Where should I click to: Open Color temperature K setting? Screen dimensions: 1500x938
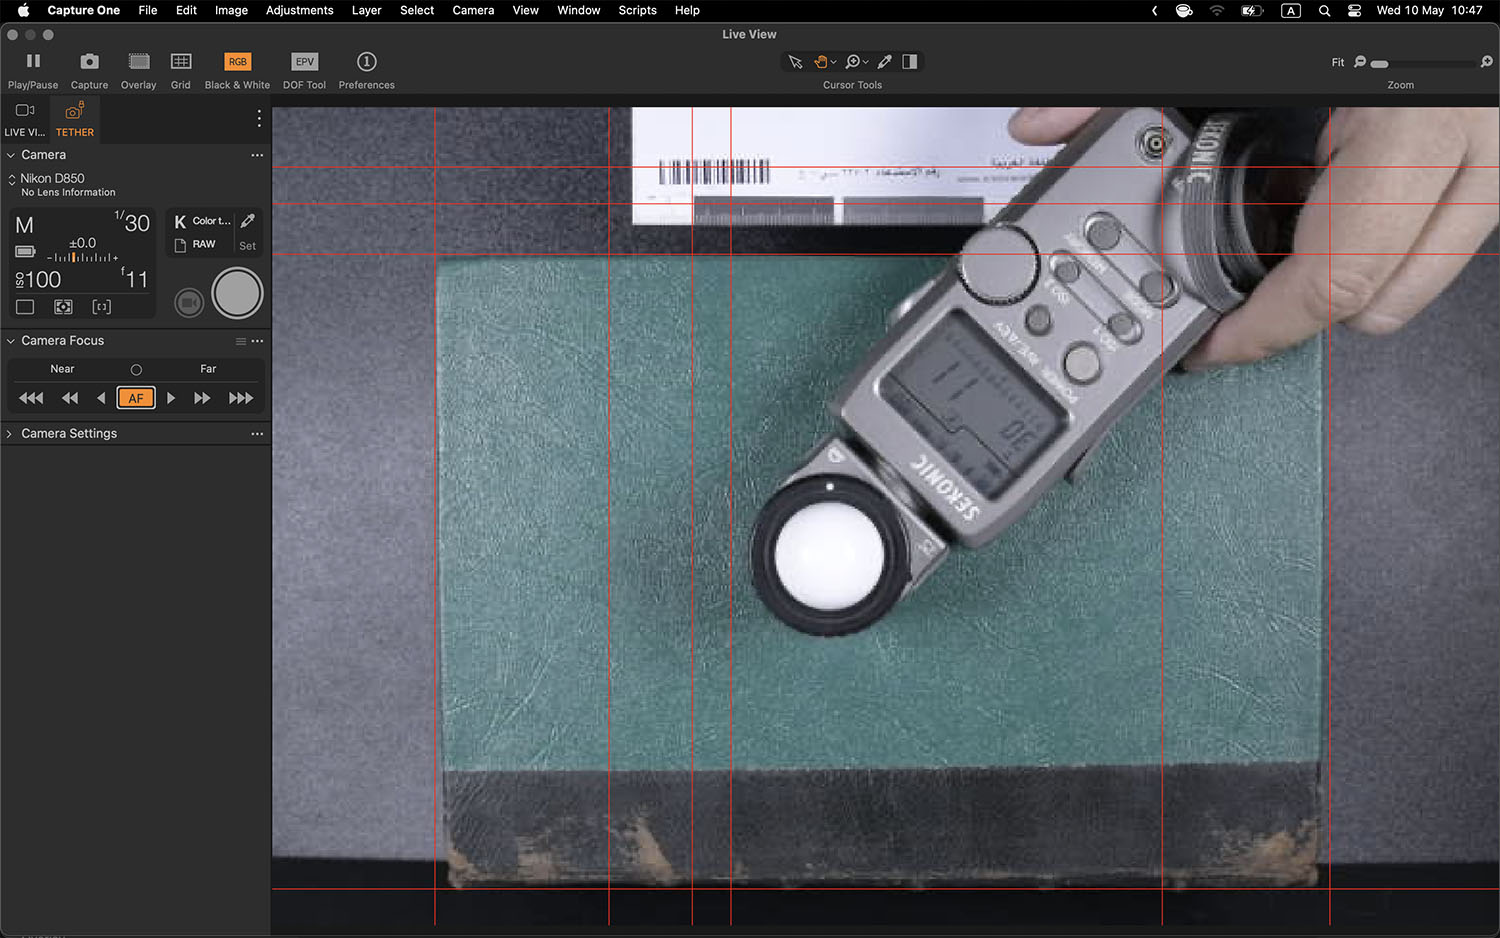pyautogui.click(x=202, y=221)
